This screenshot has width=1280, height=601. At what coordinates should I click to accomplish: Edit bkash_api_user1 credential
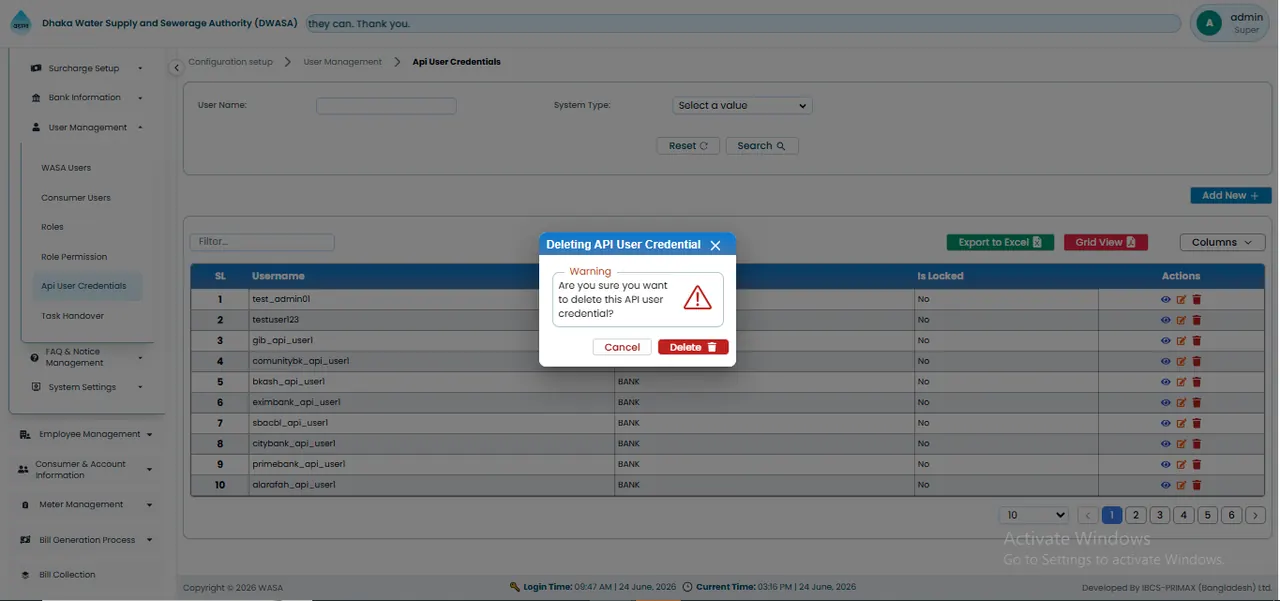click(1181, 382)
